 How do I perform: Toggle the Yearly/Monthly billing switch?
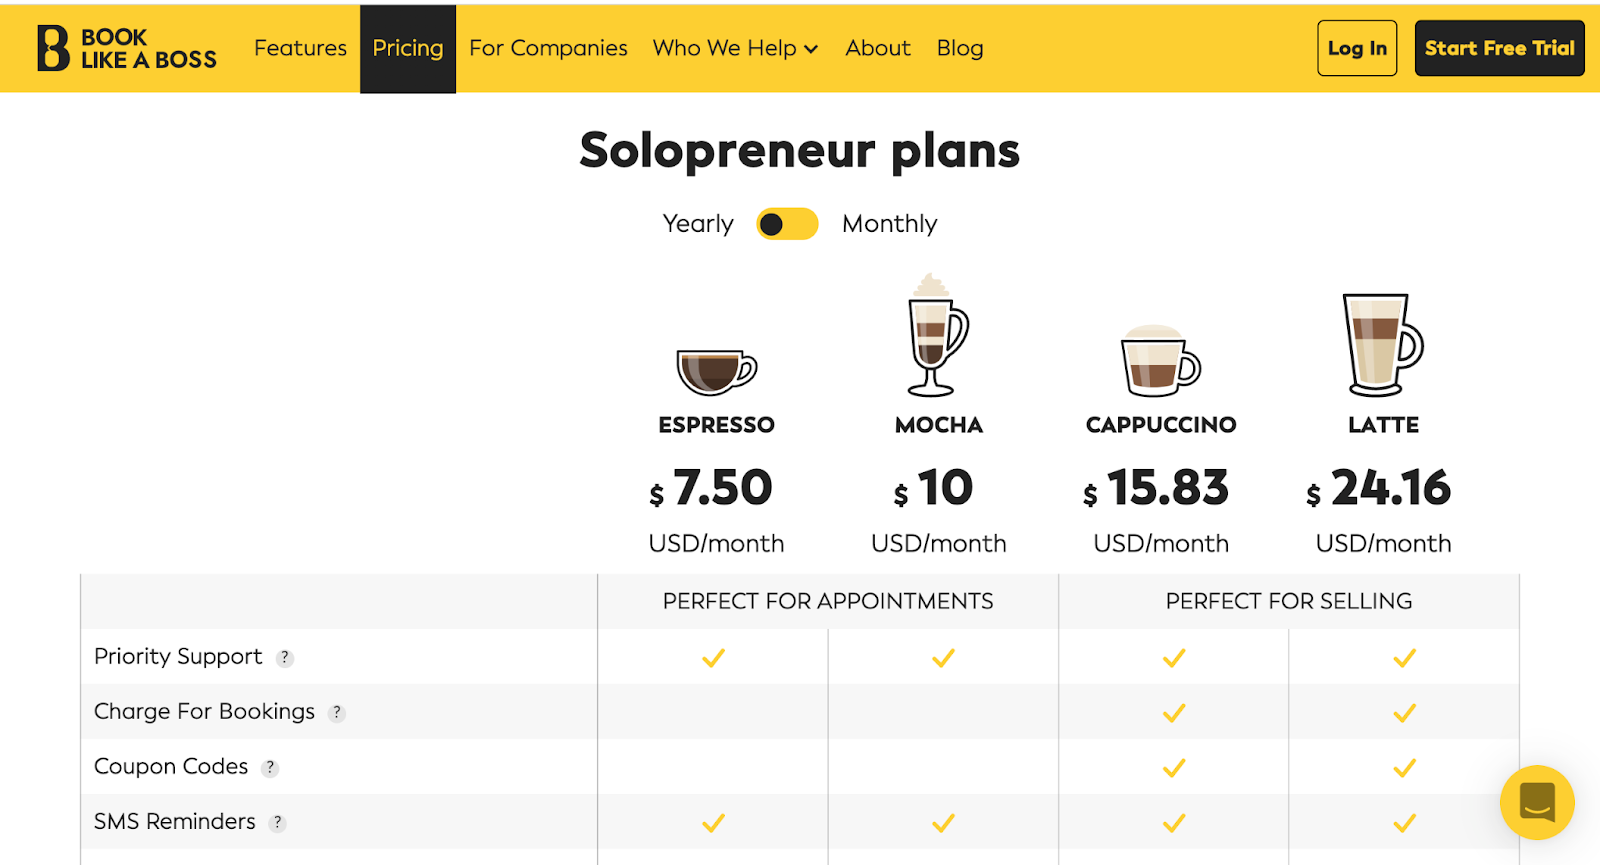(787, 224)
